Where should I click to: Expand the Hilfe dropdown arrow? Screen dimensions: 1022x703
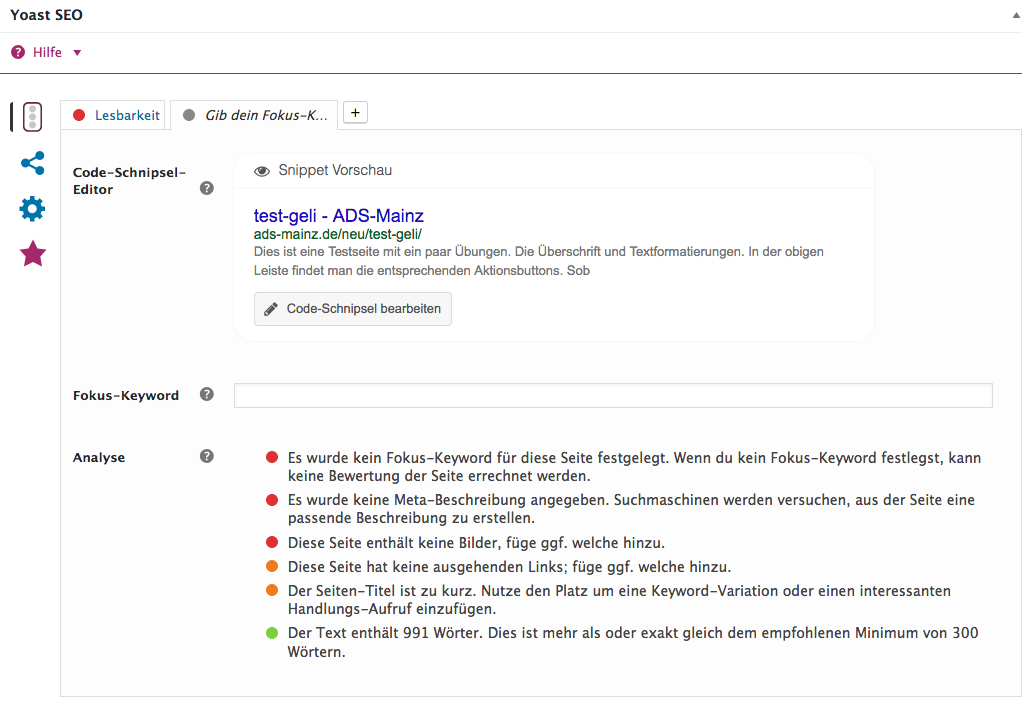[x=77, y=53]
